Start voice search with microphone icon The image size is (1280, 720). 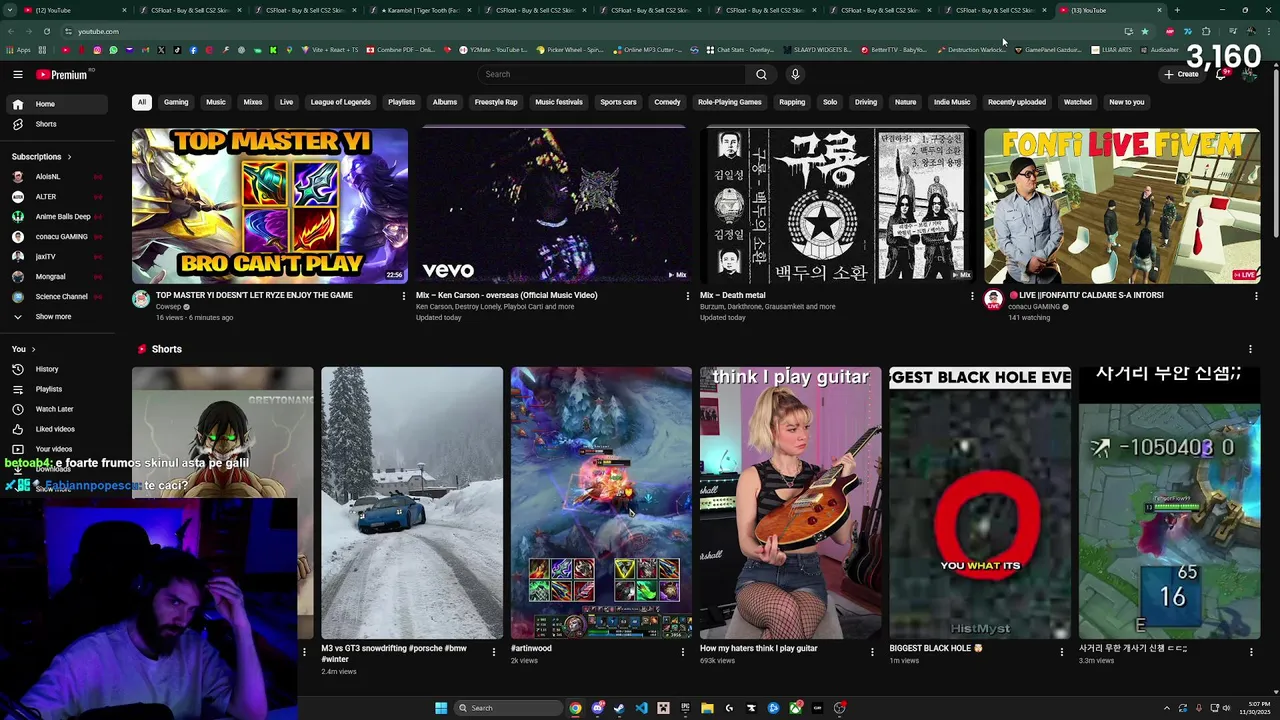coord(795,74)
